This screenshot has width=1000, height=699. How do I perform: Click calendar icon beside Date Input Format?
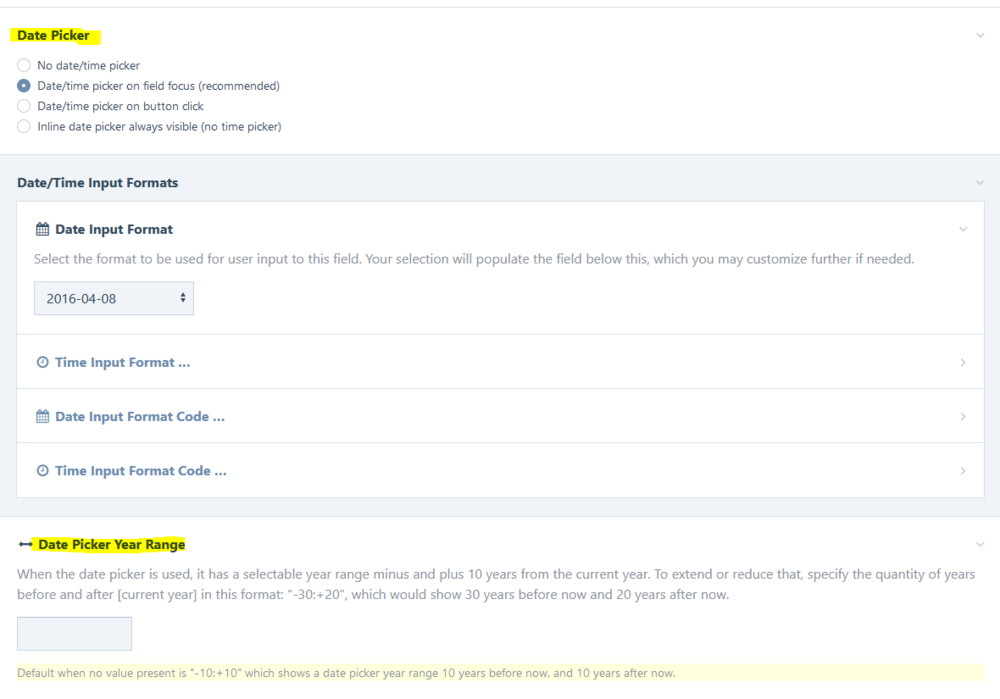click(42, 229)
